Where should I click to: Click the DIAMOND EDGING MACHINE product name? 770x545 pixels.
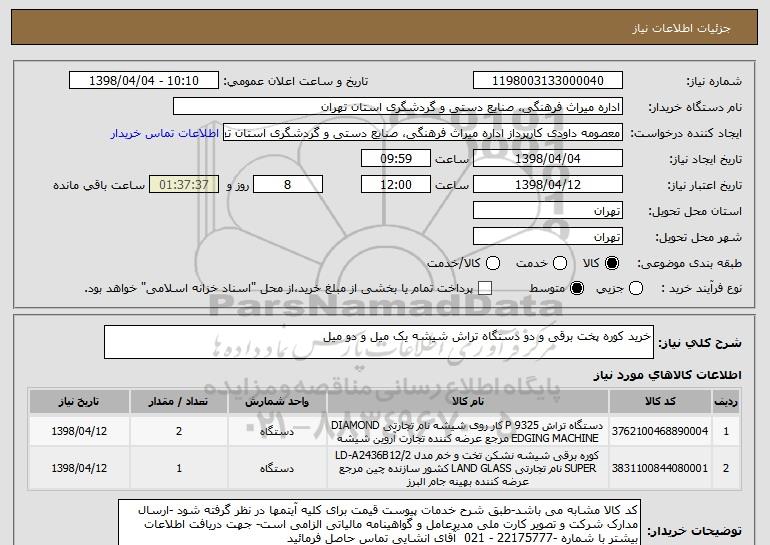(x=467, y=432)
